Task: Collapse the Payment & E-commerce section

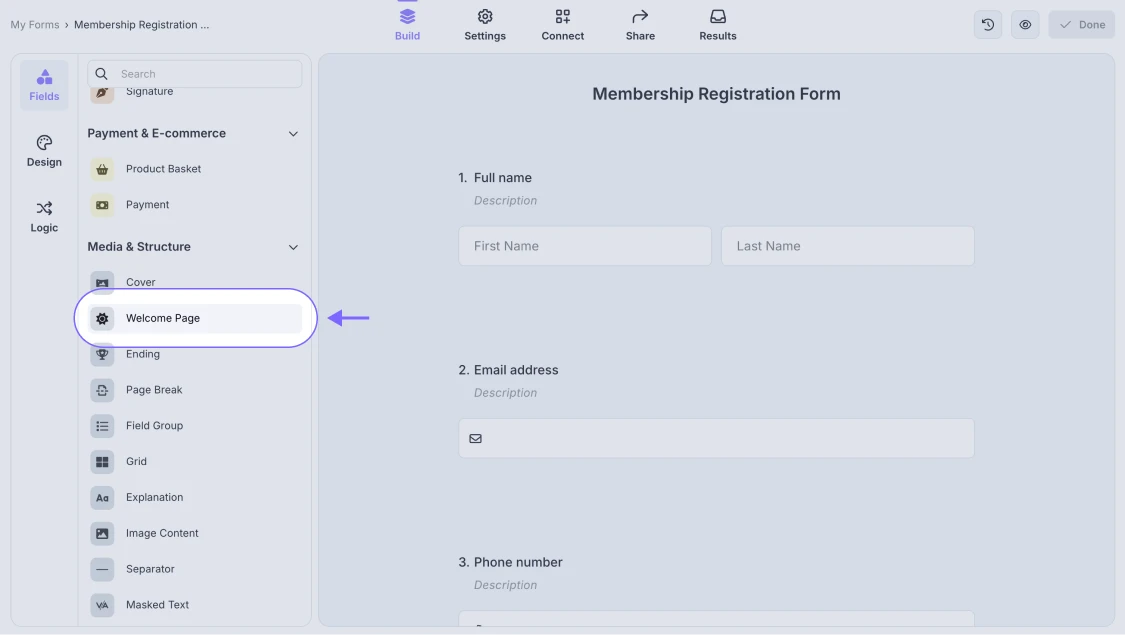Action: click(x=293, y=134)
